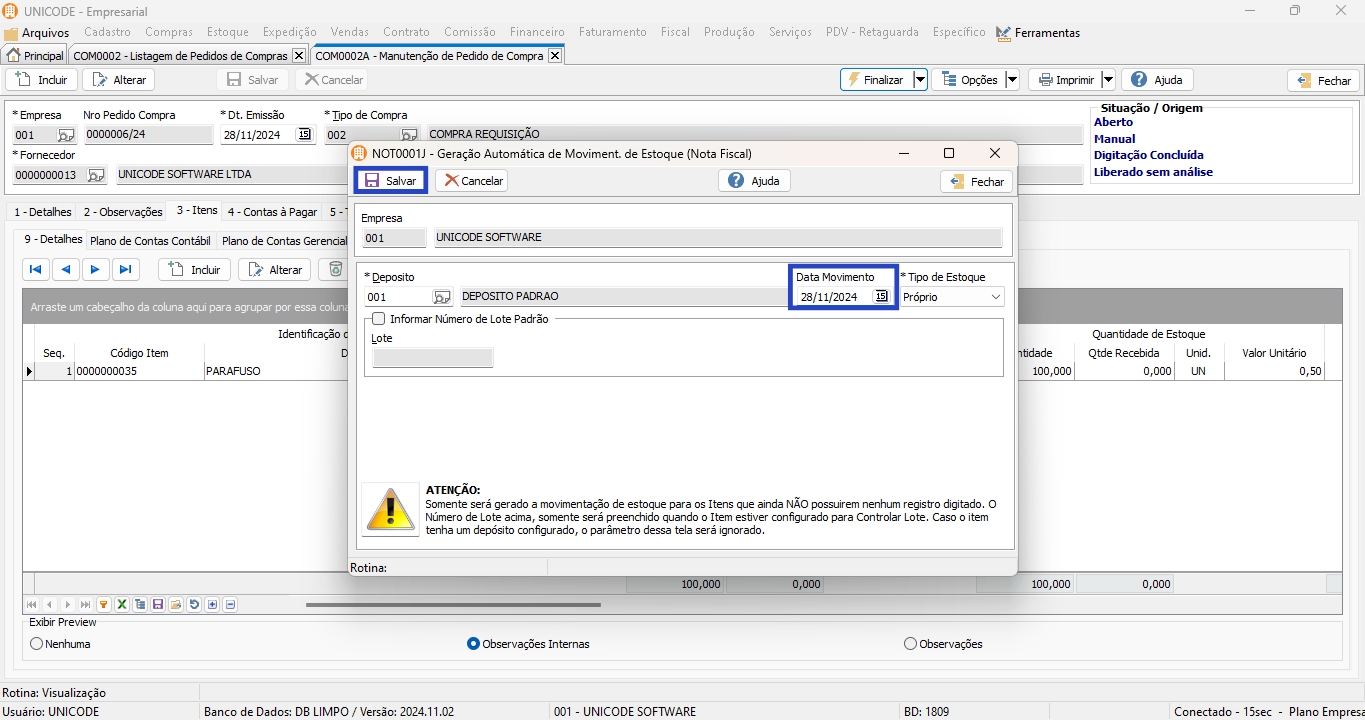Click the calendar icon beside Data Movimento
Image resolution: width=1365 pixels, height=720 pixels.
point(881,297)
